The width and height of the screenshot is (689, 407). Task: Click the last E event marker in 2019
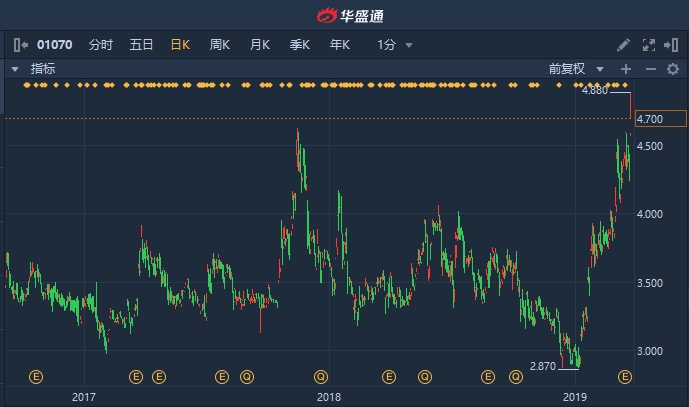pos(625,377)
